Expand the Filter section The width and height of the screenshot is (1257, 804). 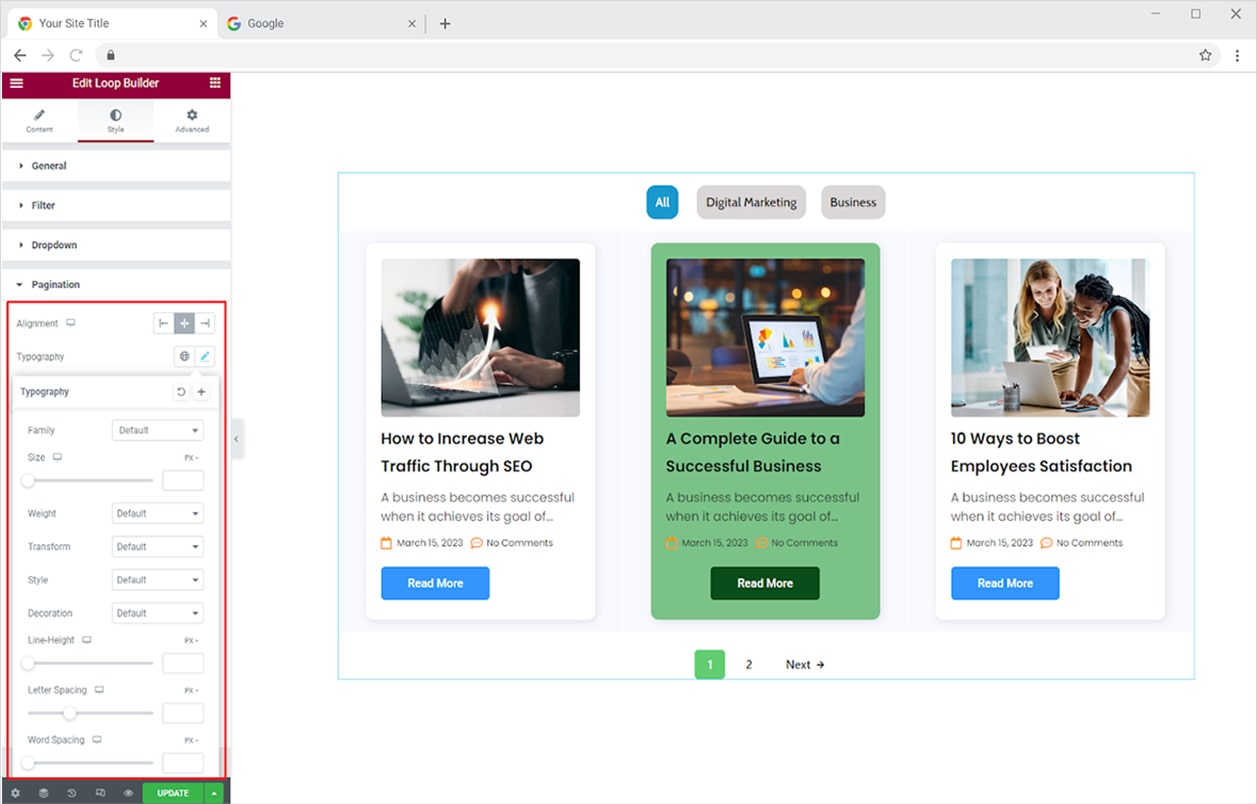click(43, 205)
